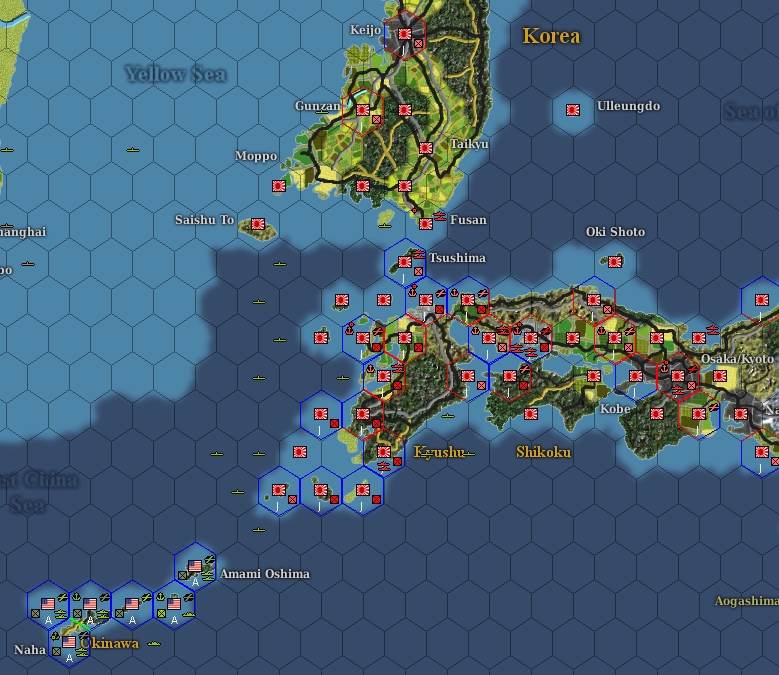This screenshot has height=675, width=779.
Task: Click the ship marker below Yellow Sea label
Action: click(133, 150)
